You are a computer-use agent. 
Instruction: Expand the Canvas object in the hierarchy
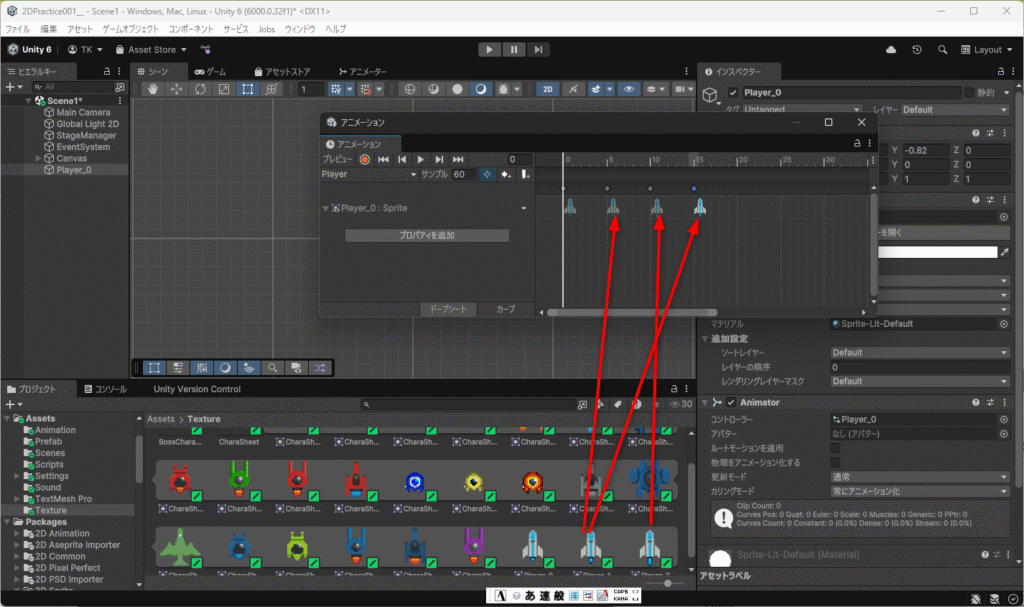39,158
